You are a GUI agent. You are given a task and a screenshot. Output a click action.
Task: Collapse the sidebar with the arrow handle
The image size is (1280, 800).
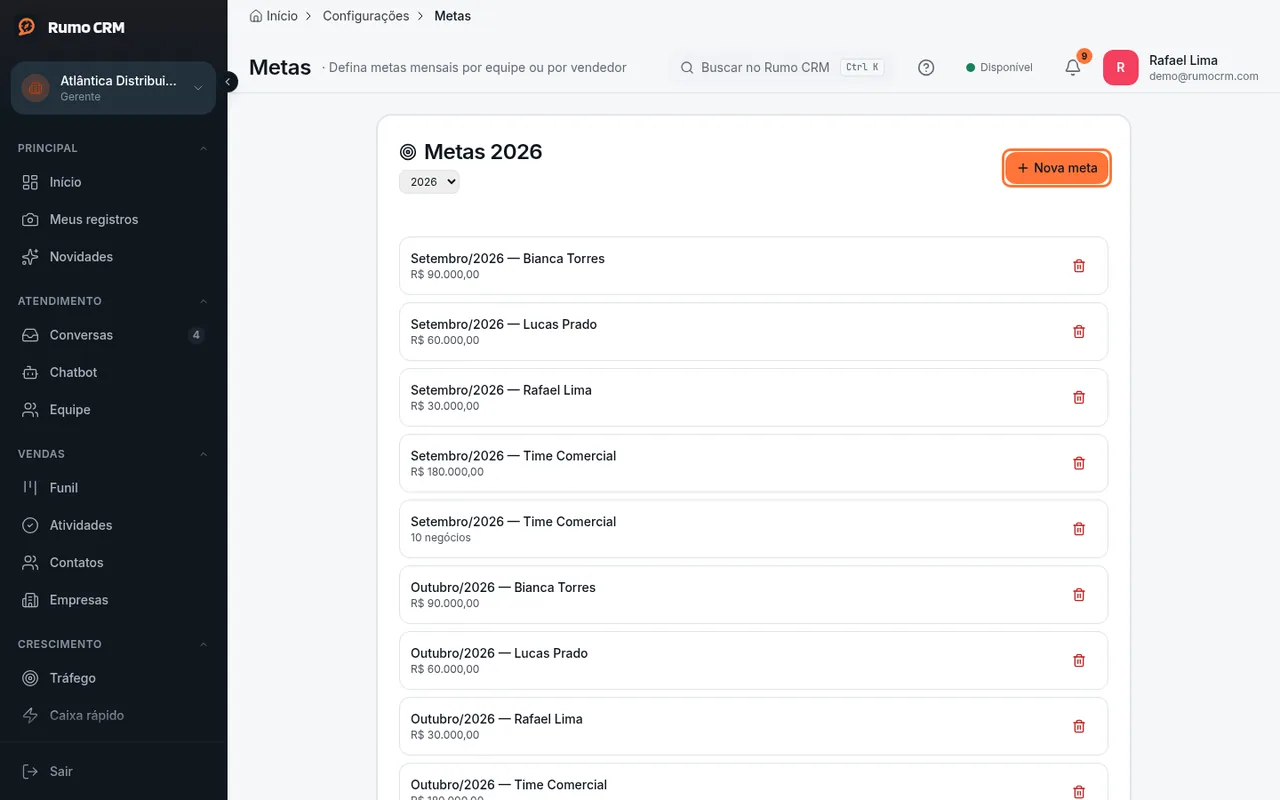point(228,82)
